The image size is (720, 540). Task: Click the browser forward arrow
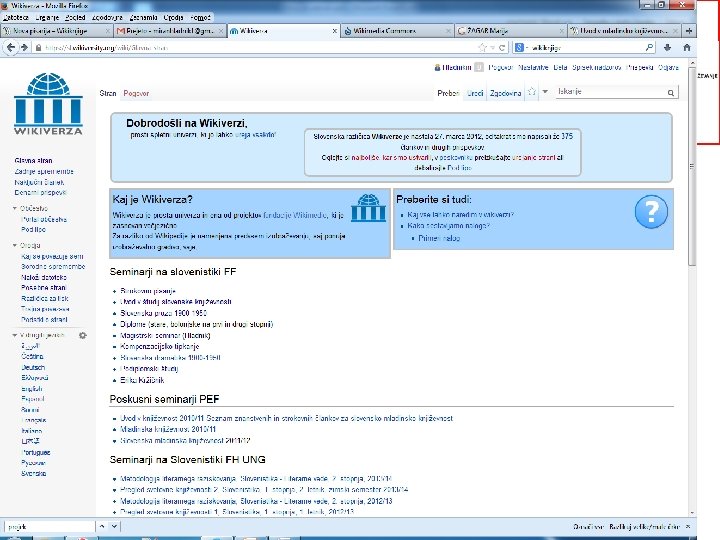[24, 47]
